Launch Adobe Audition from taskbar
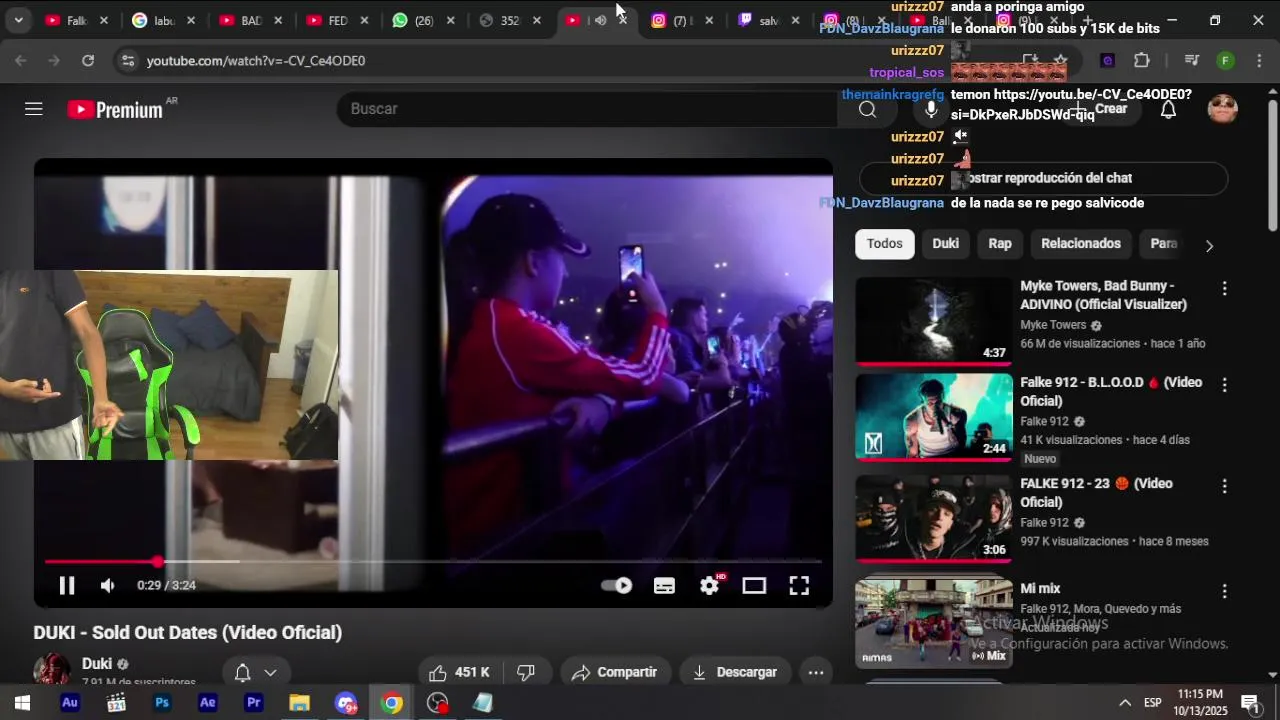 [x=70, y=703]
